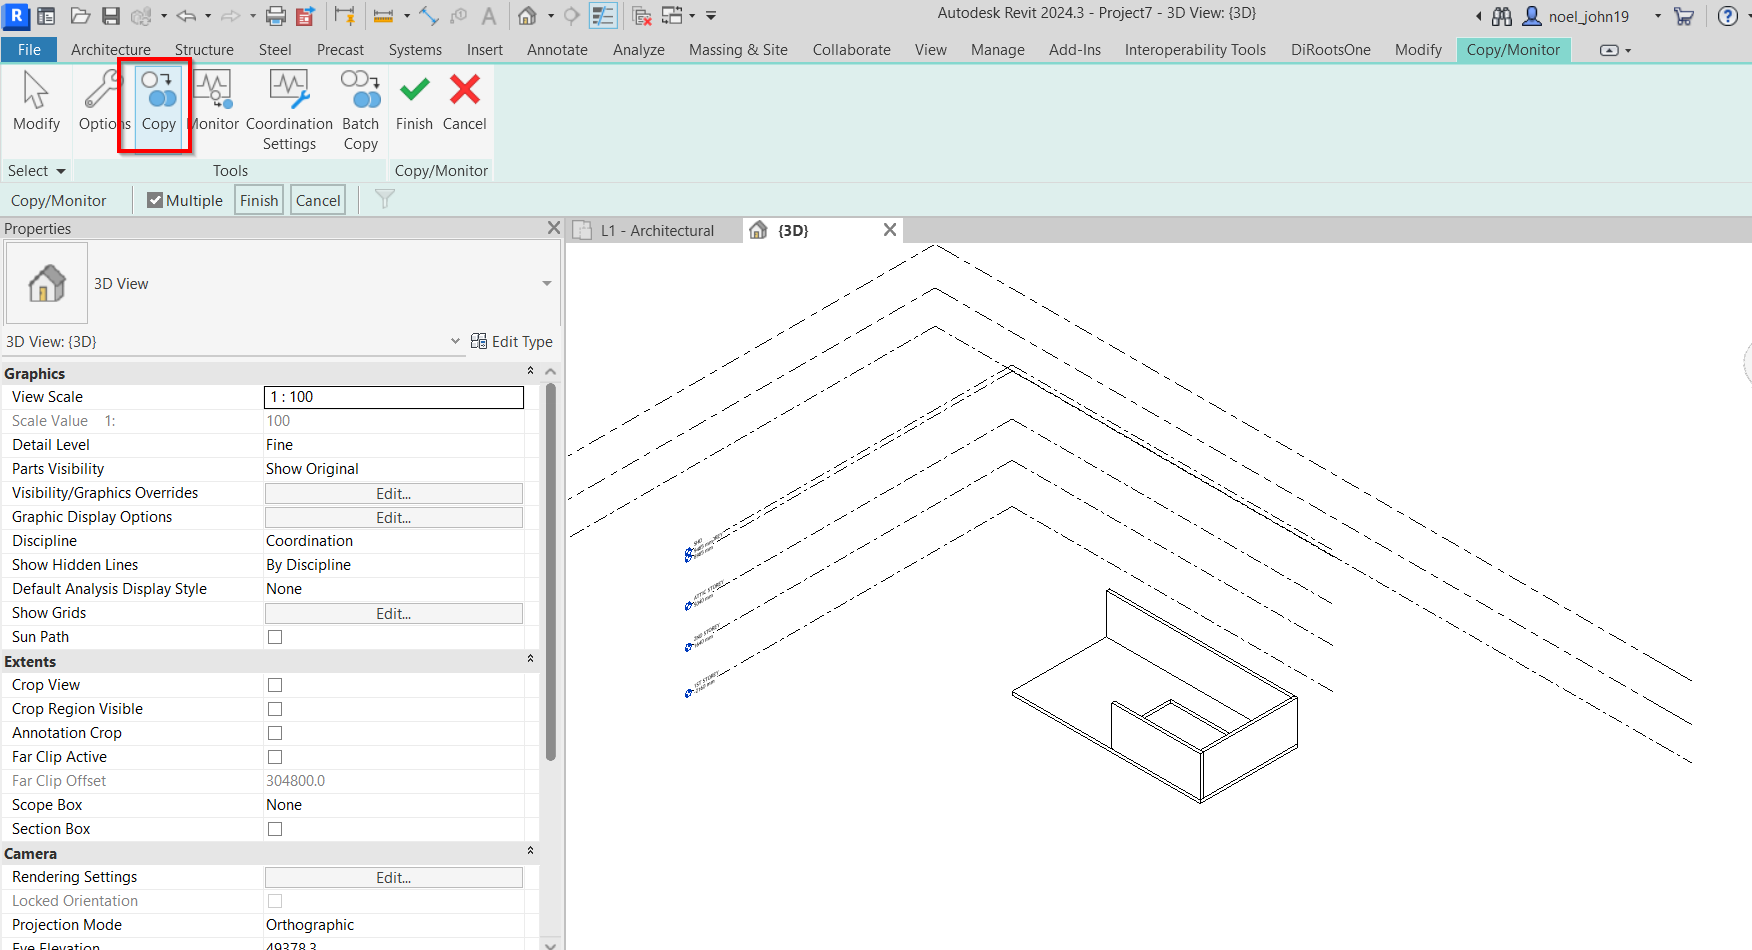Open the Architecture ribbon tab
The image size is (1752, 950).
pyautogui.click(x=110, y=50)
